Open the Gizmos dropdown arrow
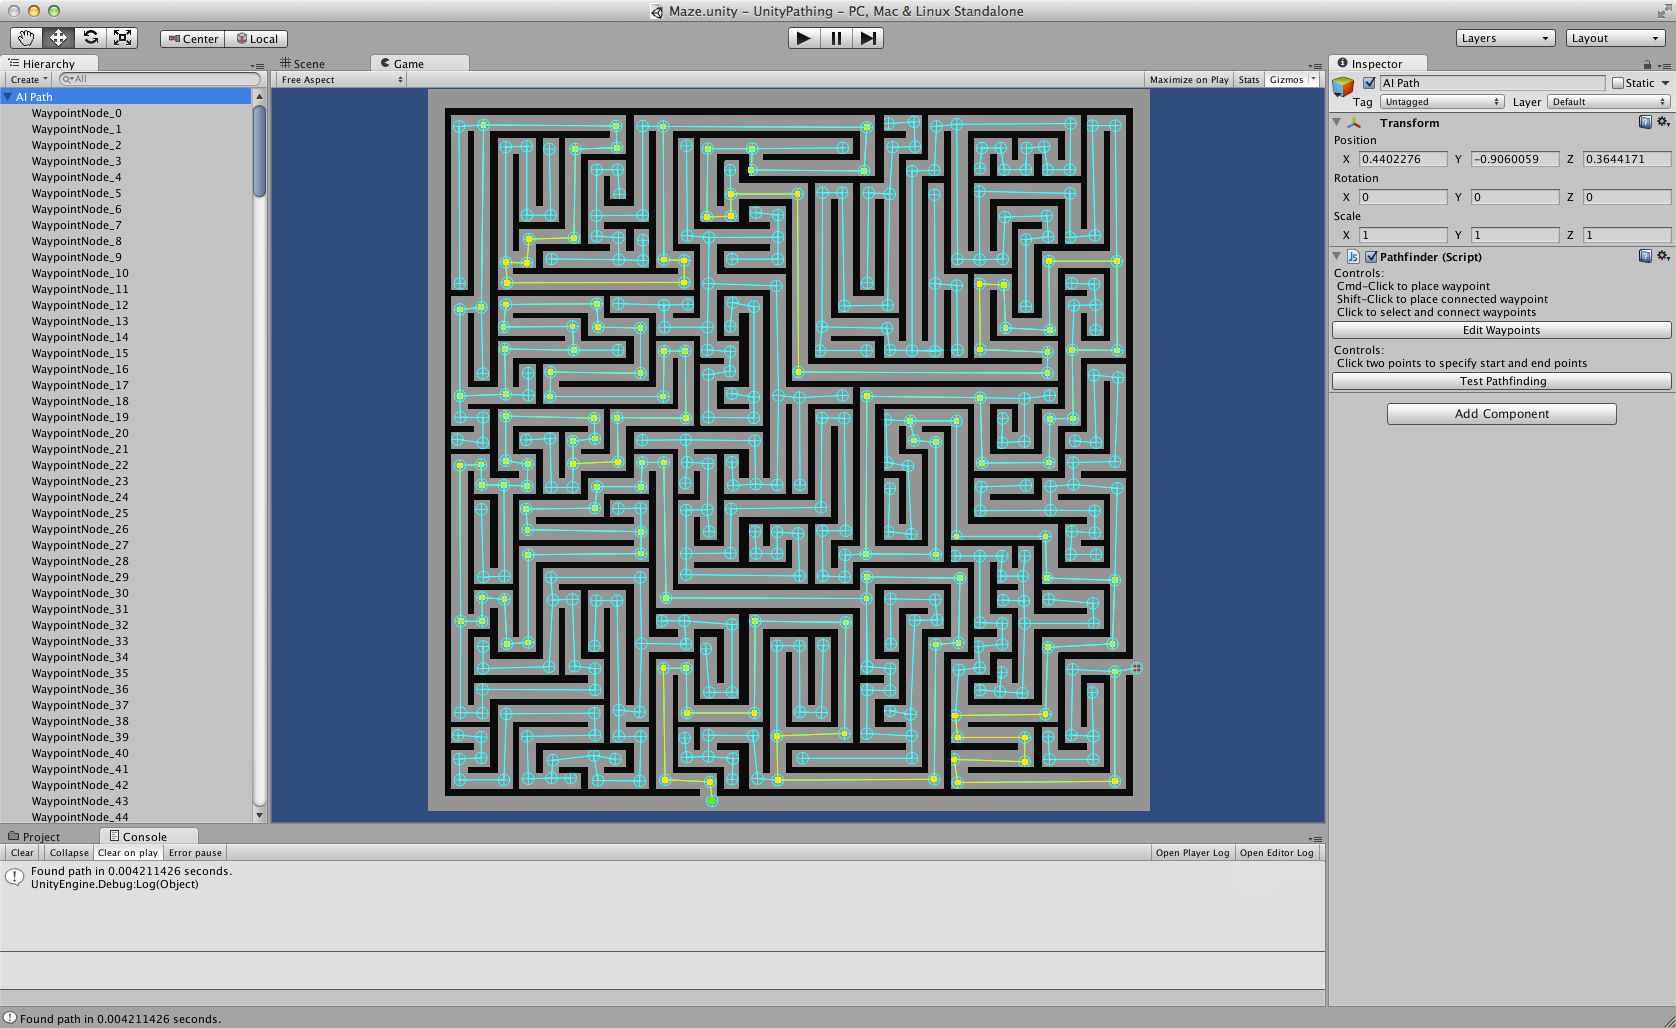Viewport: 1676px width, 1028px height. coord(1313,80)
